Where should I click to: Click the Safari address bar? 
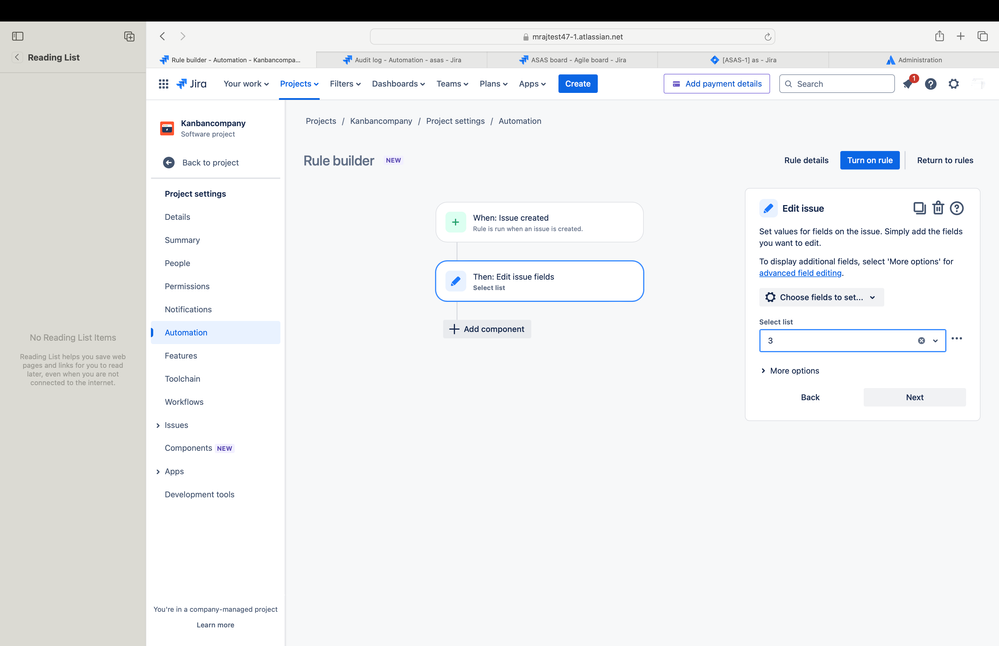click(x=572, y=37)
